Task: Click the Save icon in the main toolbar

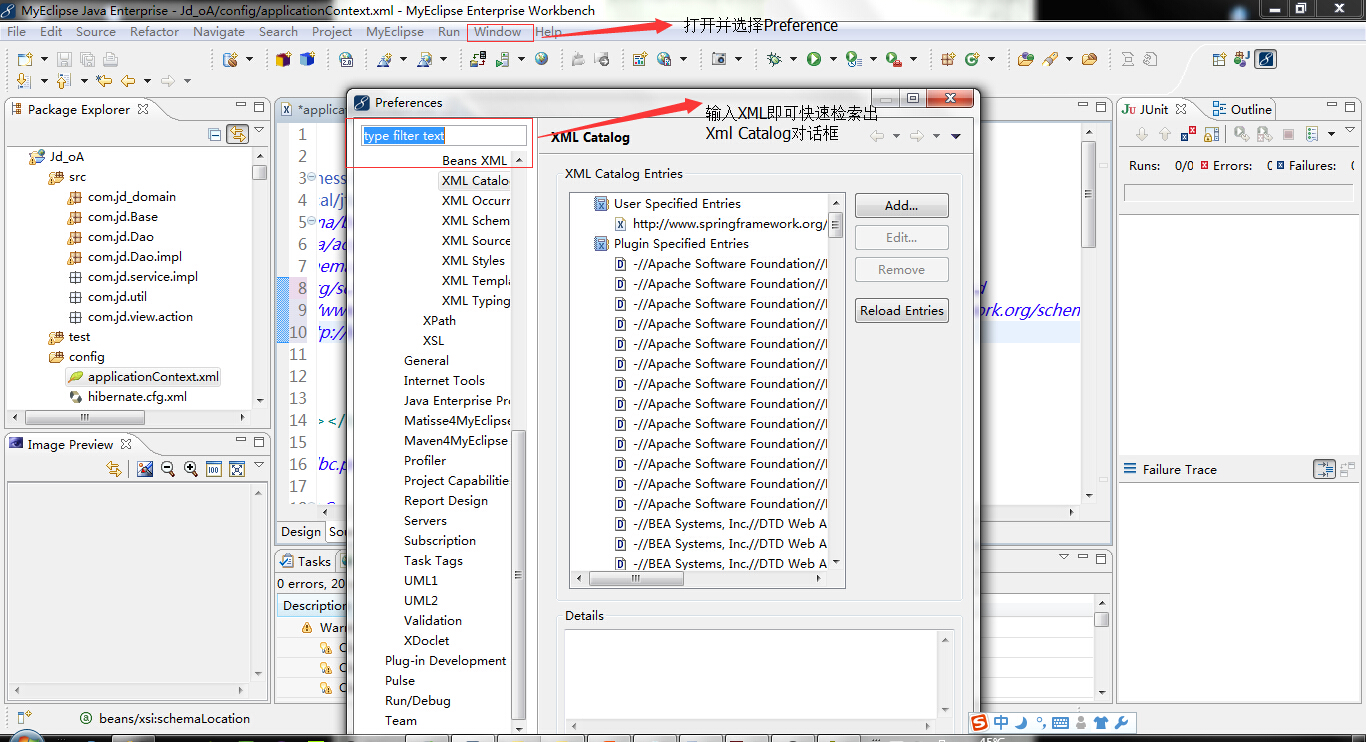Action: [x=63, y=60]
